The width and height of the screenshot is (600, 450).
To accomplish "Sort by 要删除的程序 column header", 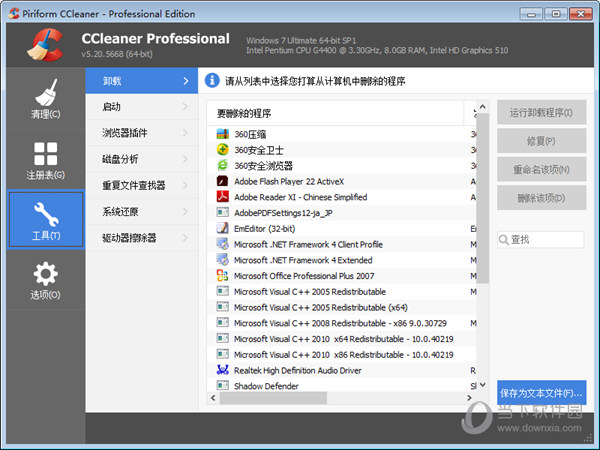I will [335, 113].
